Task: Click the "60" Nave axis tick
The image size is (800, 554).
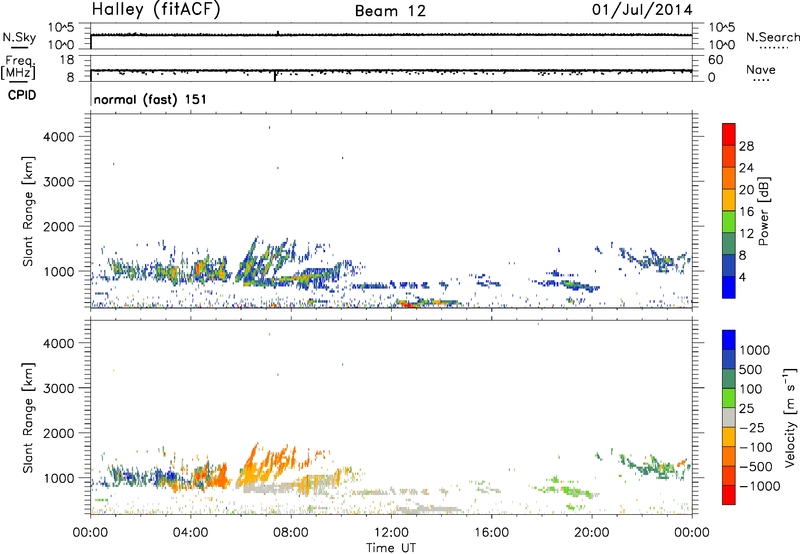Action: (715, 60)
